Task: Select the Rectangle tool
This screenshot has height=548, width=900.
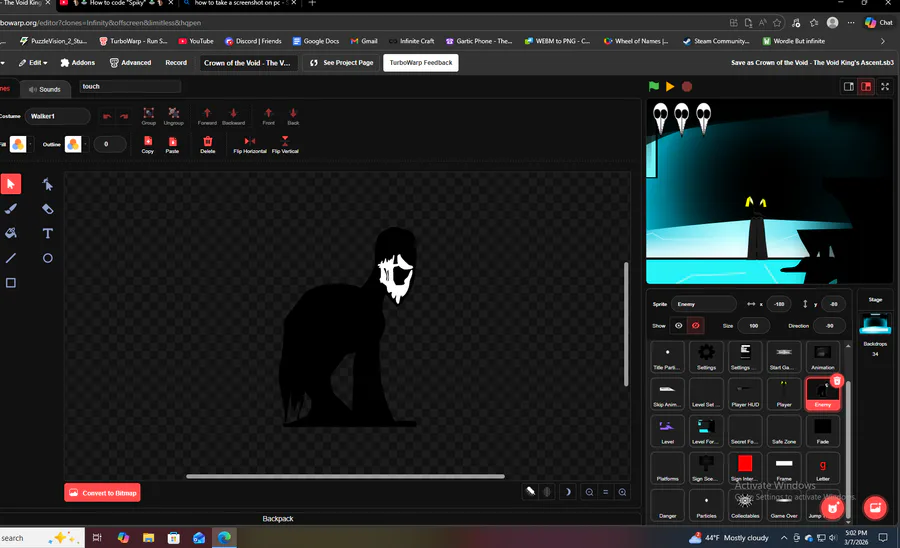Action: 11,283
